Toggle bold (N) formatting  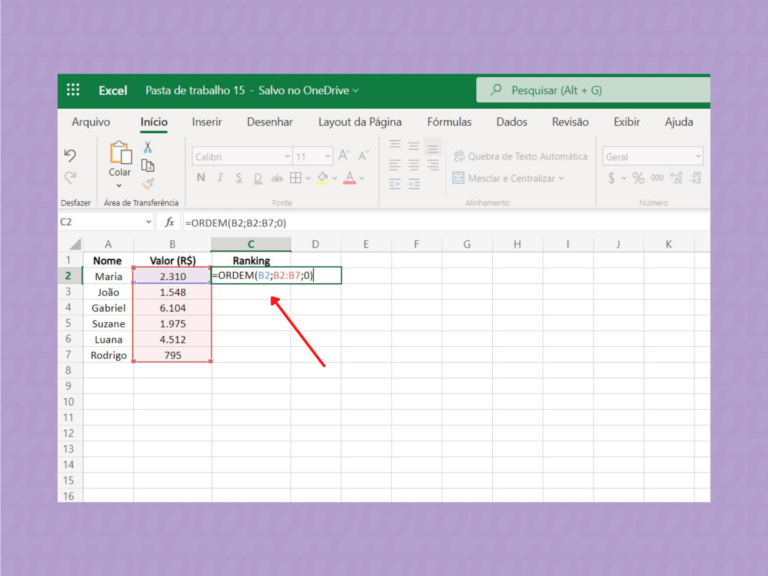(x=201, y=178)
